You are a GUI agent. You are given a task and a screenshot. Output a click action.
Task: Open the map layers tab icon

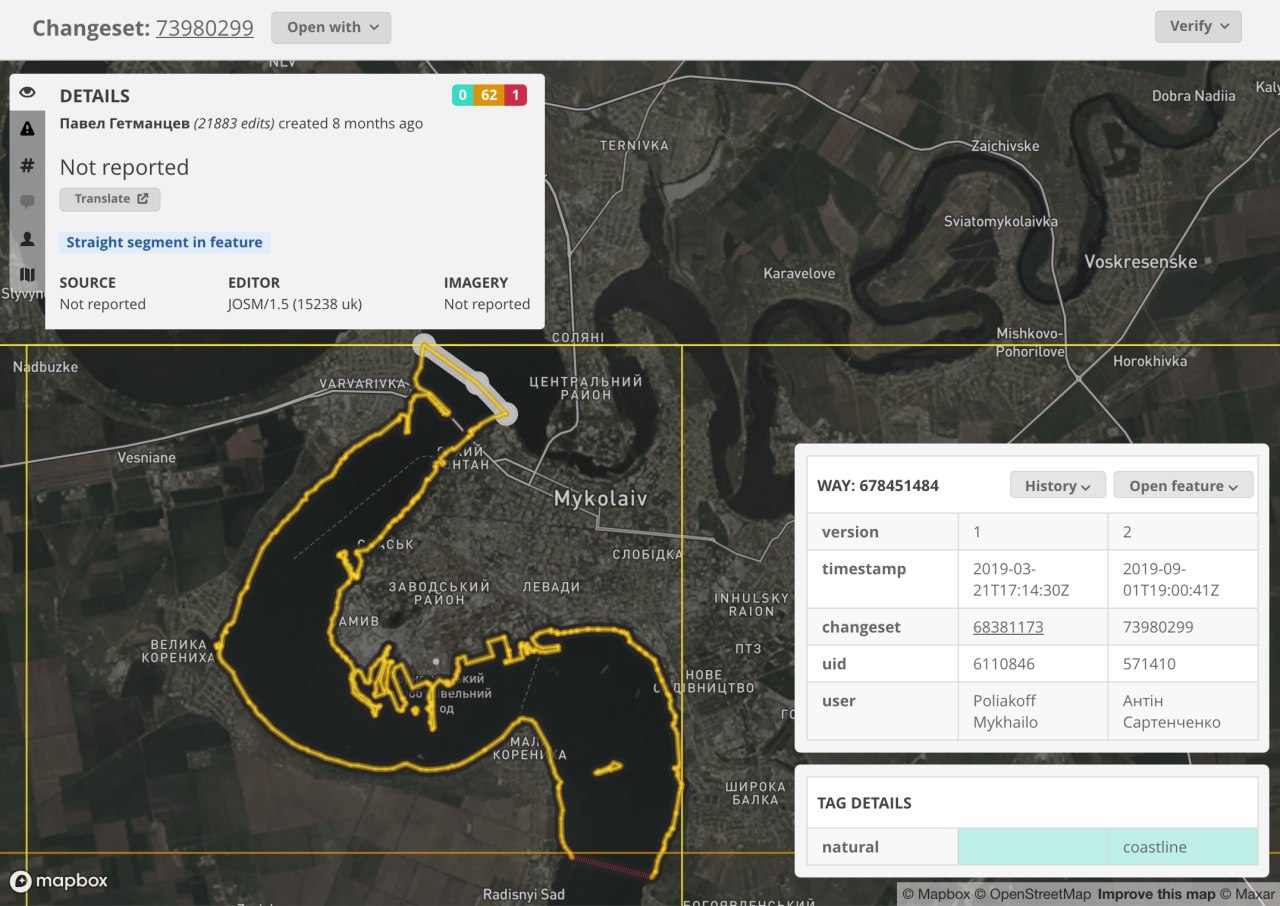(27, 274)
